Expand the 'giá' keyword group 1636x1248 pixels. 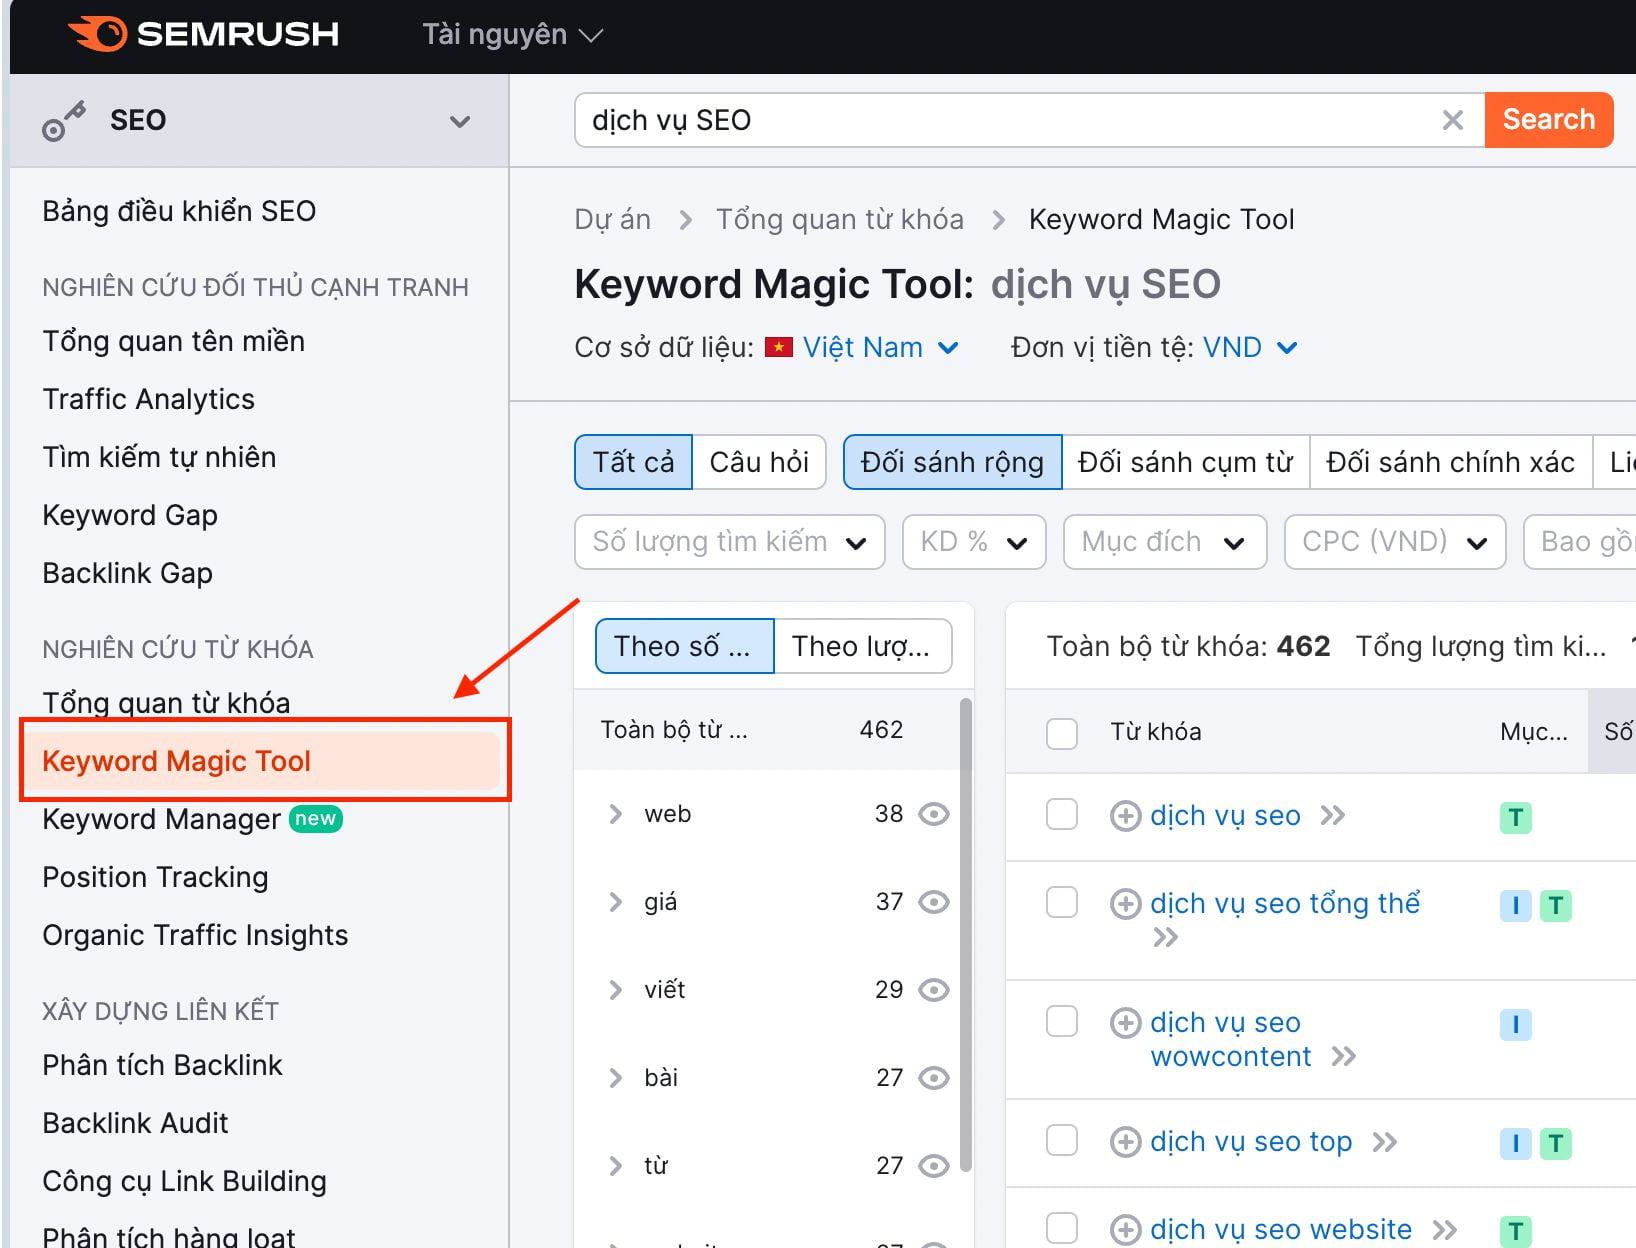tap(616, 902)
